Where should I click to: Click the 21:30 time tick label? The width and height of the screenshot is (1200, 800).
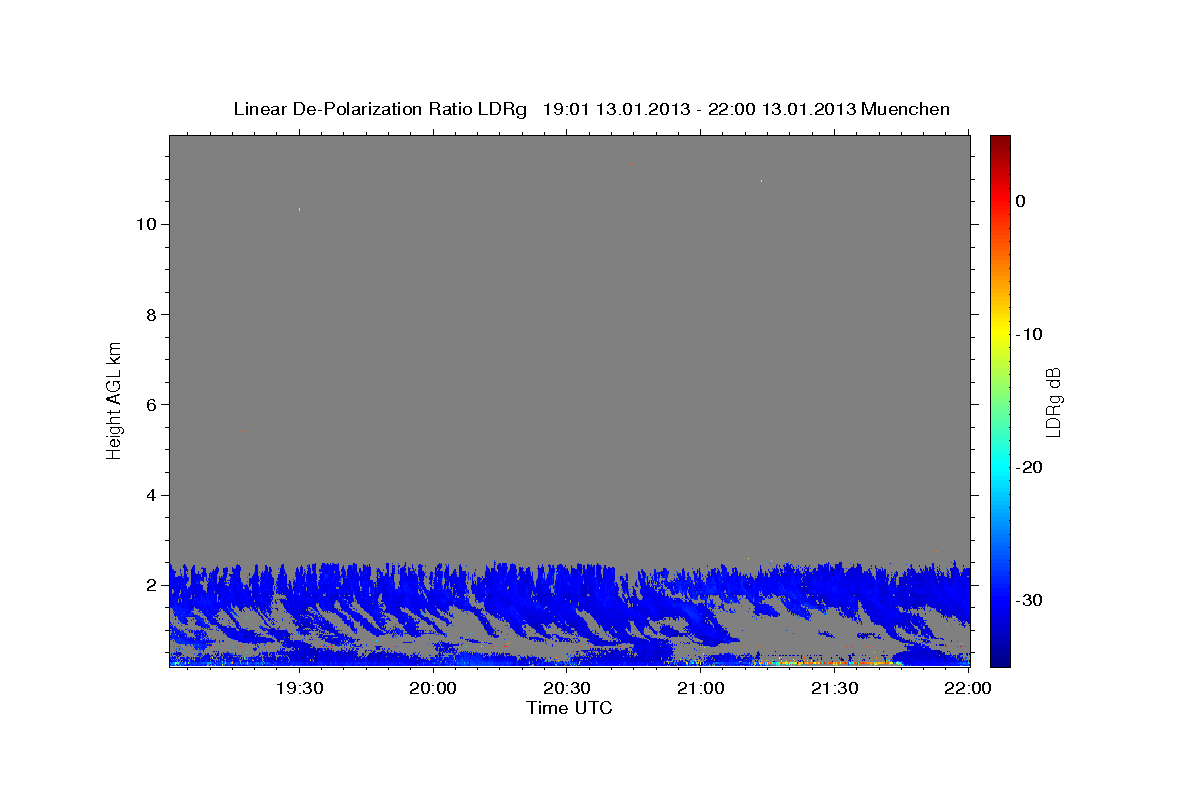[x=835, y=688]
